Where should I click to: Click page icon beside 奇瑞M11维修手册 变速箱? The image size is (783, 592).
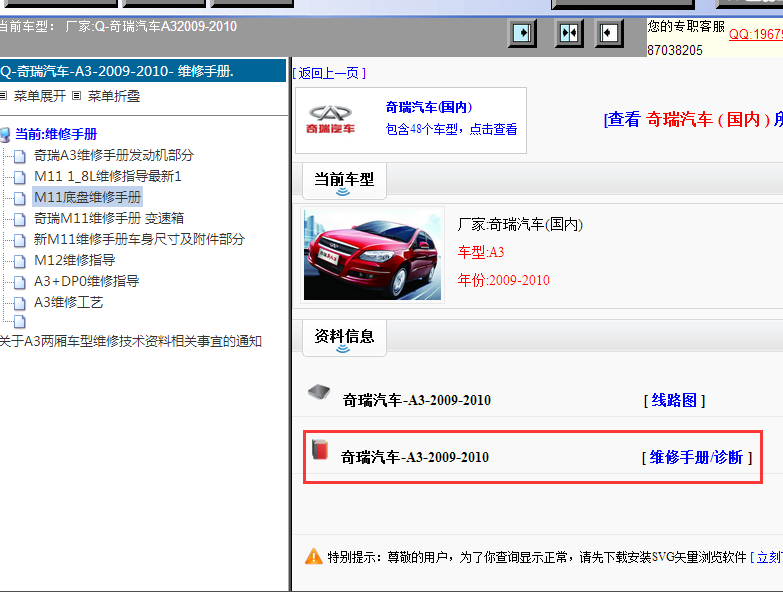[19, 219]
